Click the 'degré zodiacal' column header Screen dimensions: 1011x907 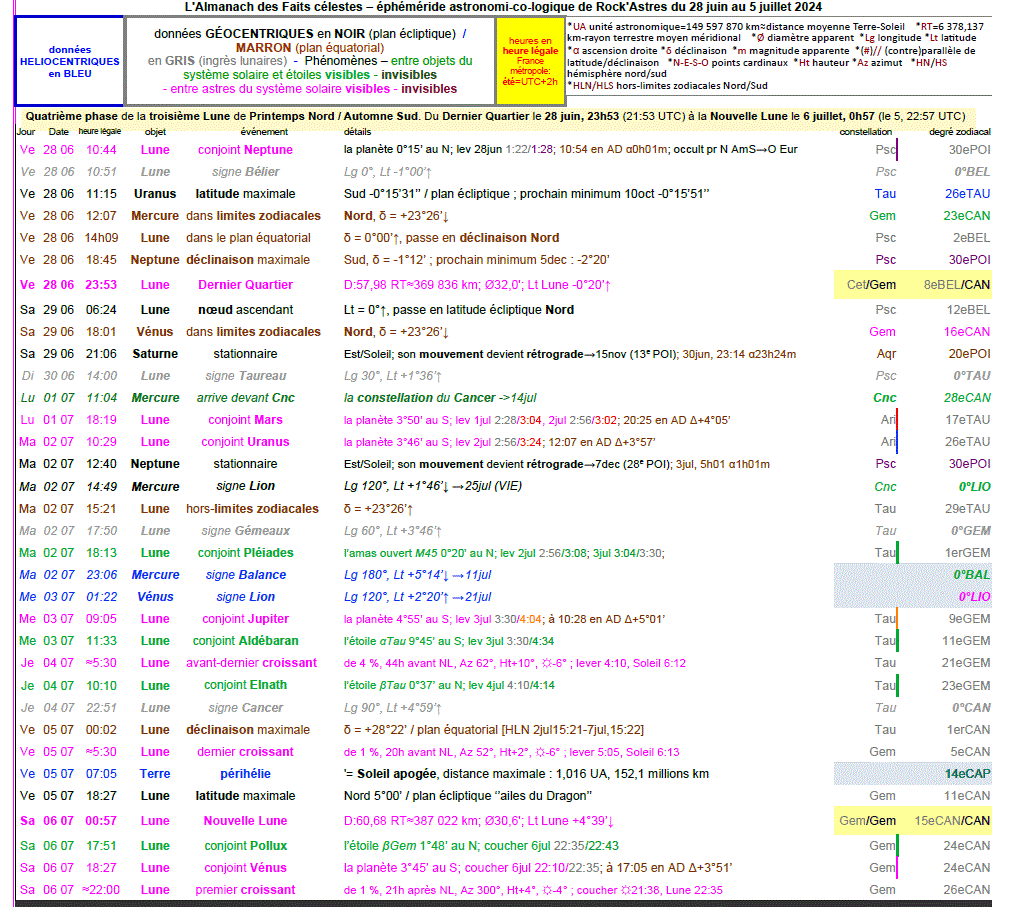(959, 132)
